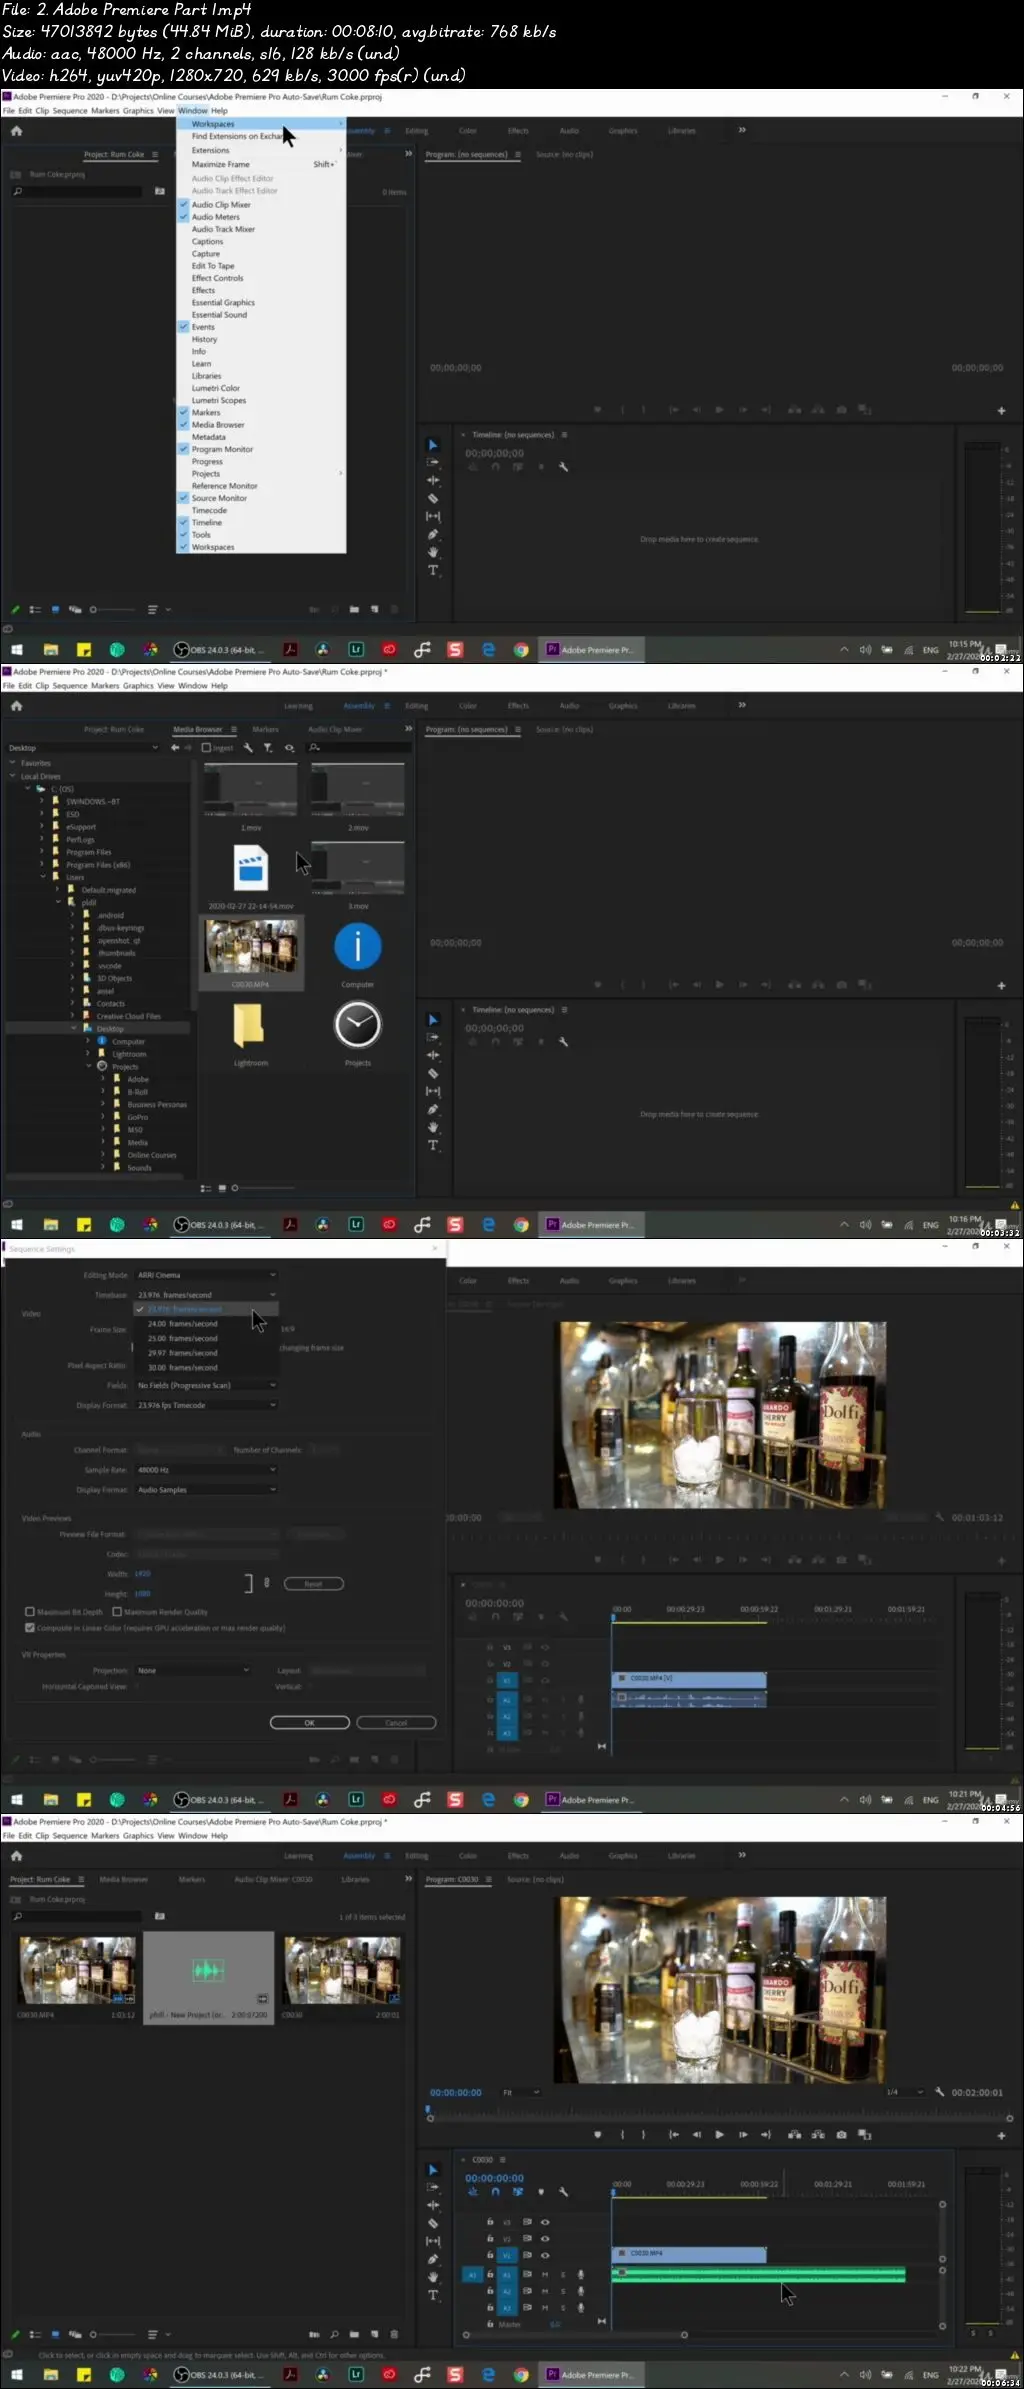This screenshot has width=1024, height=2389.
Task: Click Effect Controls in the Window menu
Action: (x=217, y=278)
